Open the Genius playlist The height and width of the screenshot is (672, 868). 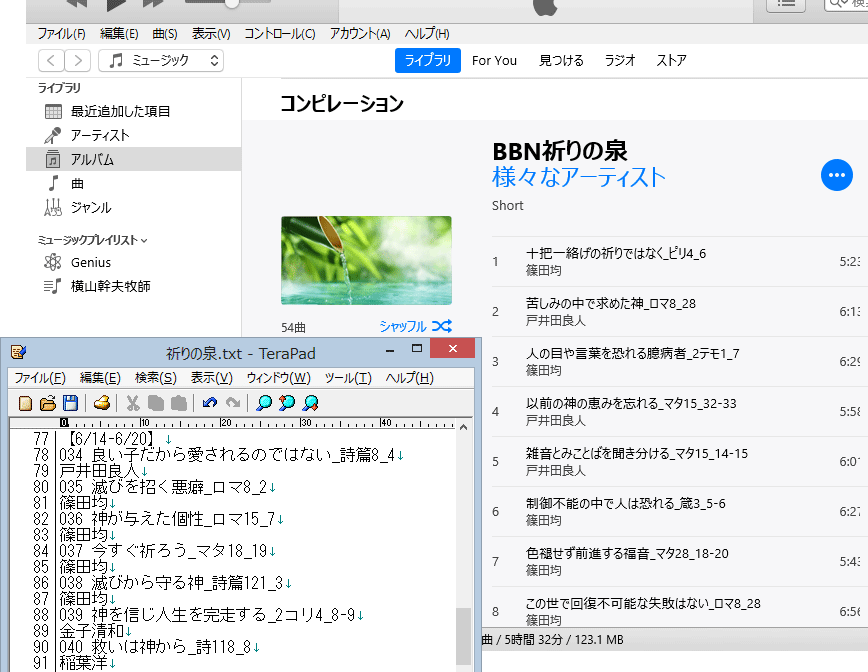click(133, 262)
